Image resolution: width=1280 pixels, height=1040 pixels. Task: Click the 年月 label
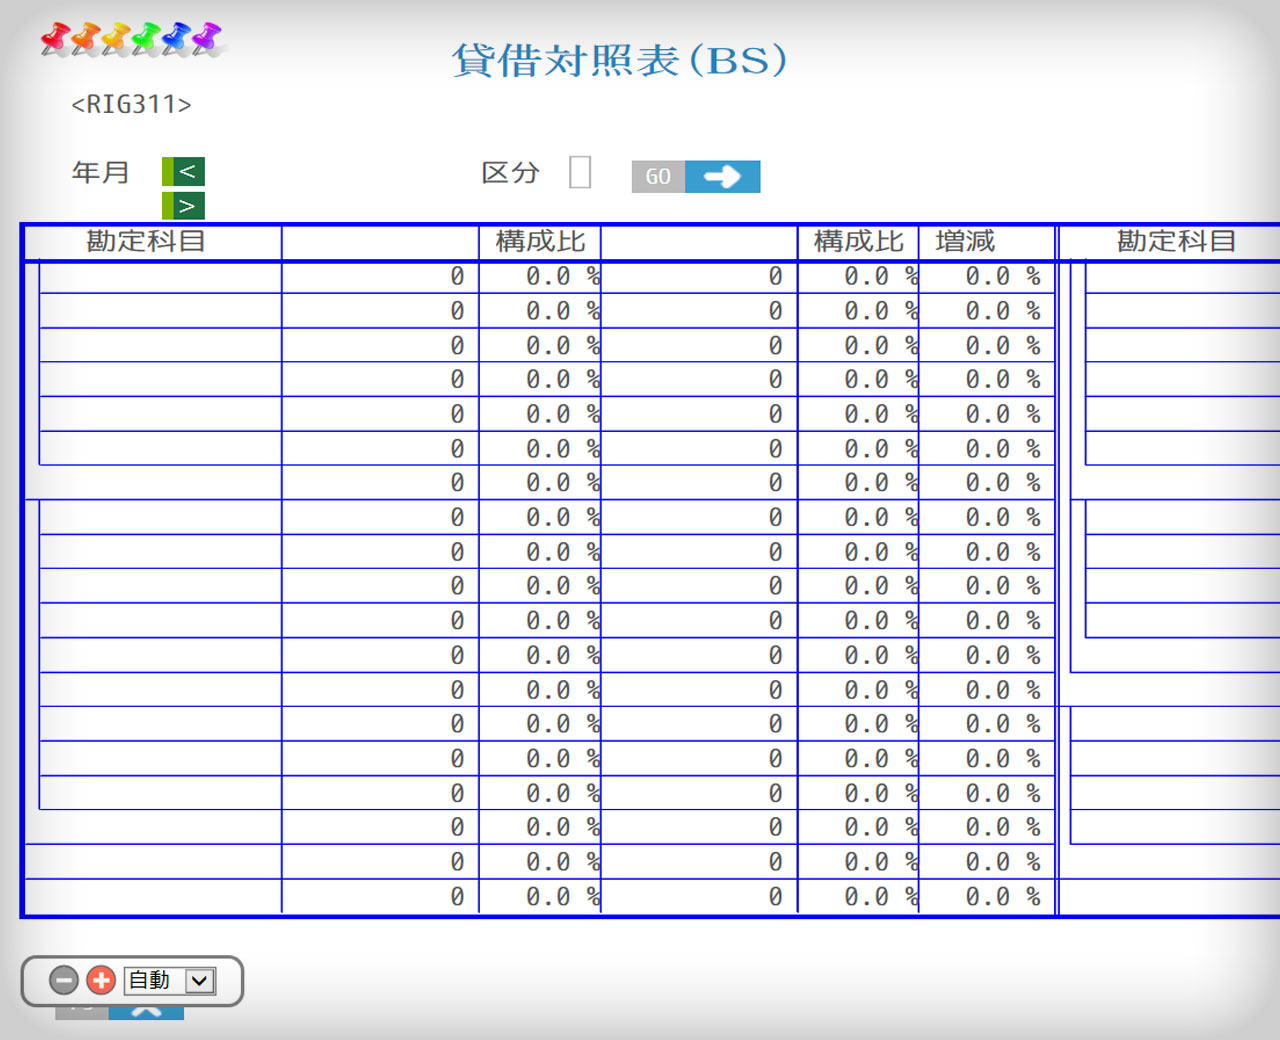point(100,172)
